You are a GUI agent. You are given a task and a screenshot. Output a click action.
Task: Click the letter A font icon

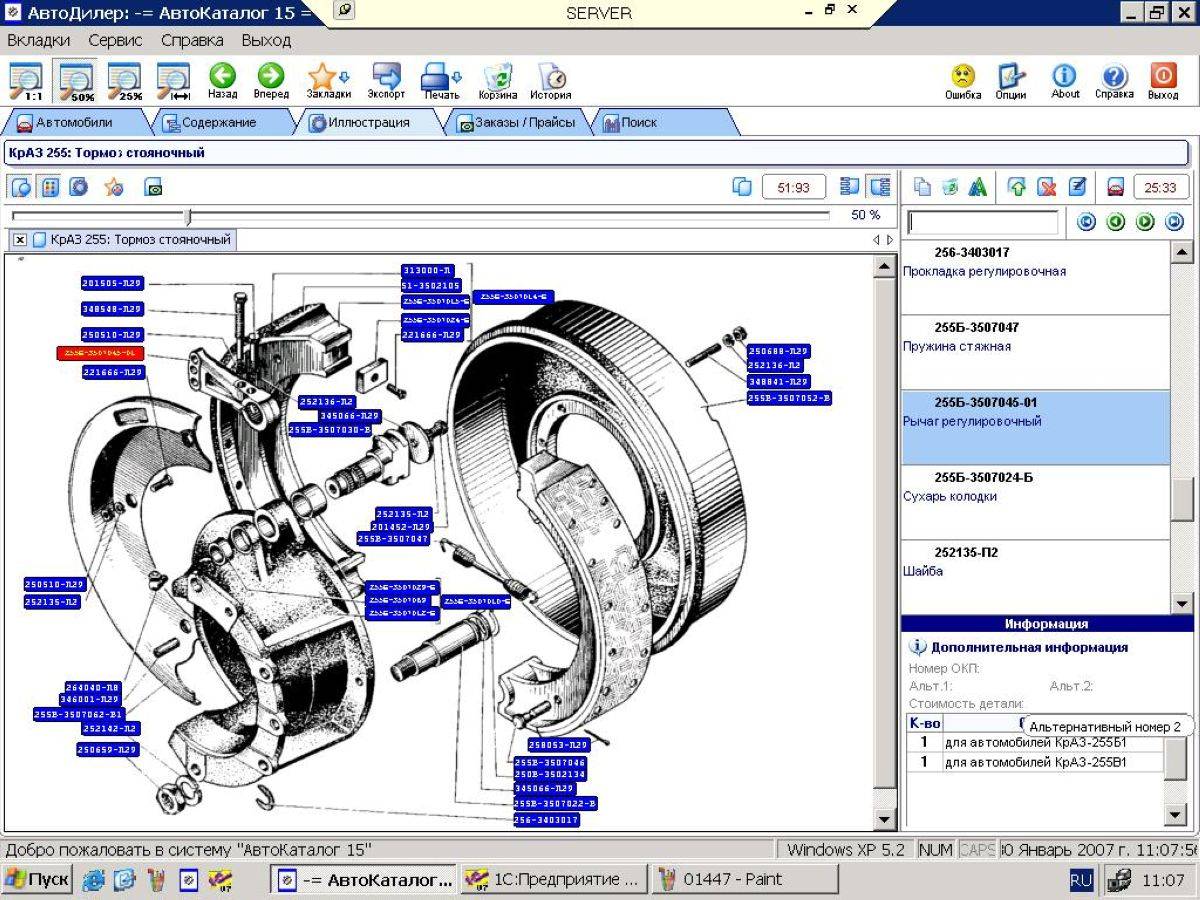coord(978,187)
